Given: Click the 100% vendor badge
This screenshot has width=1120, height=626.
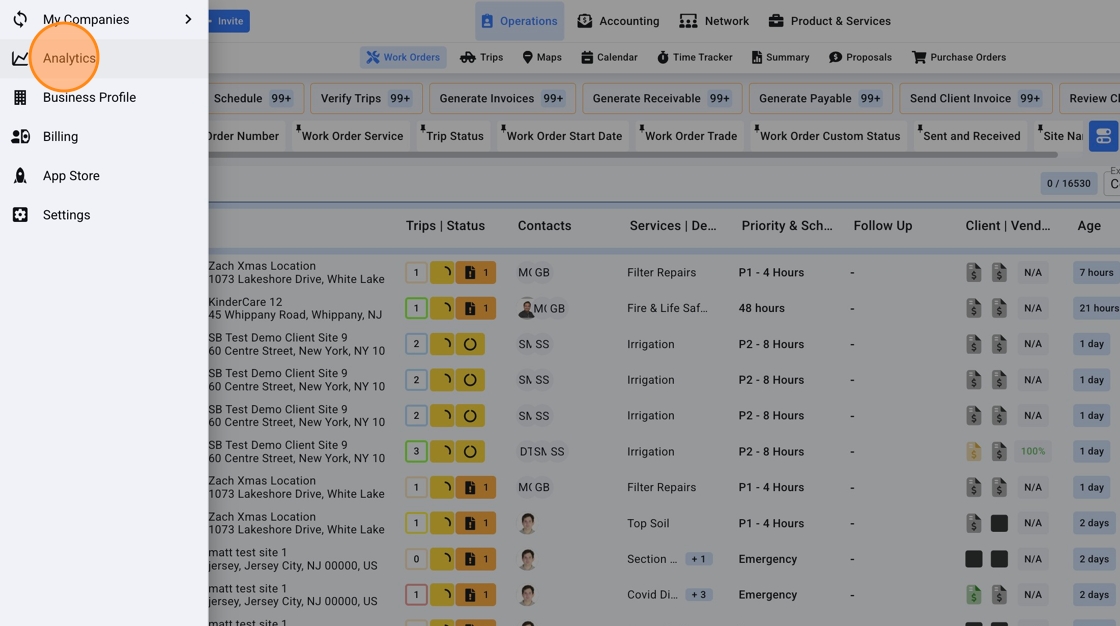Looking at the screenshot, I should click(x=1033, y=452).
